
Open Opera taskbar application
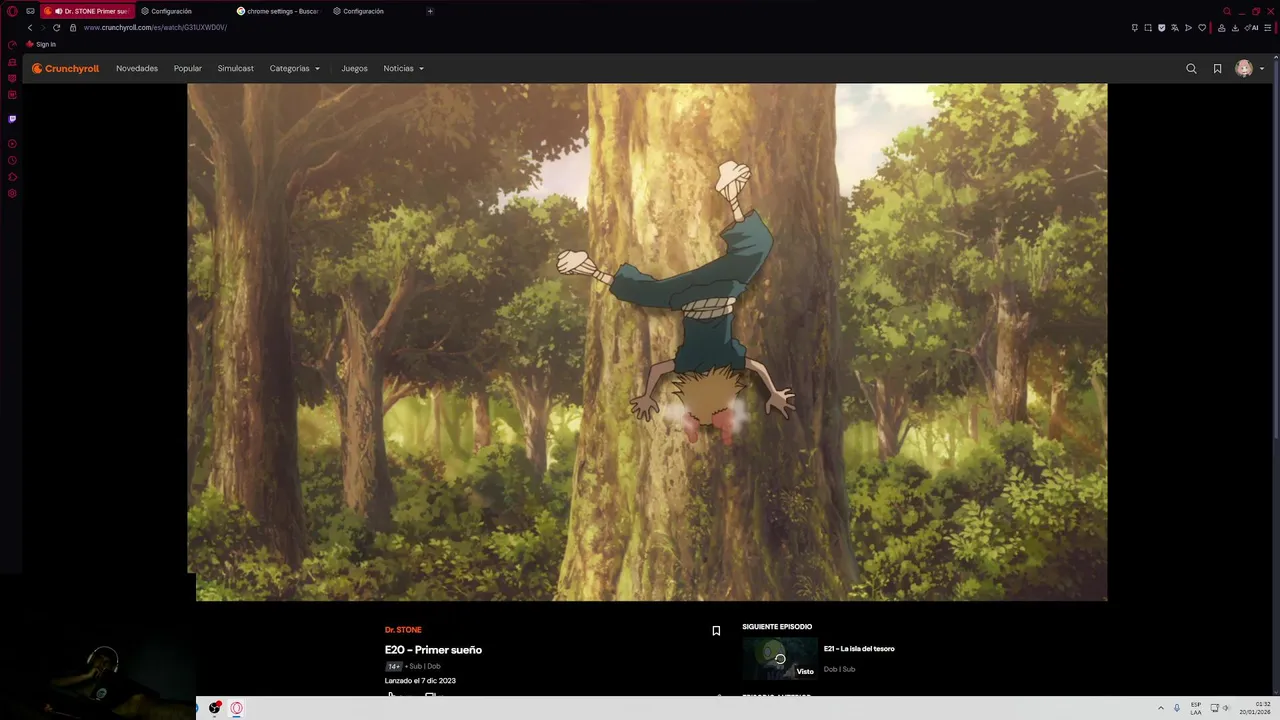coord(237,708)
